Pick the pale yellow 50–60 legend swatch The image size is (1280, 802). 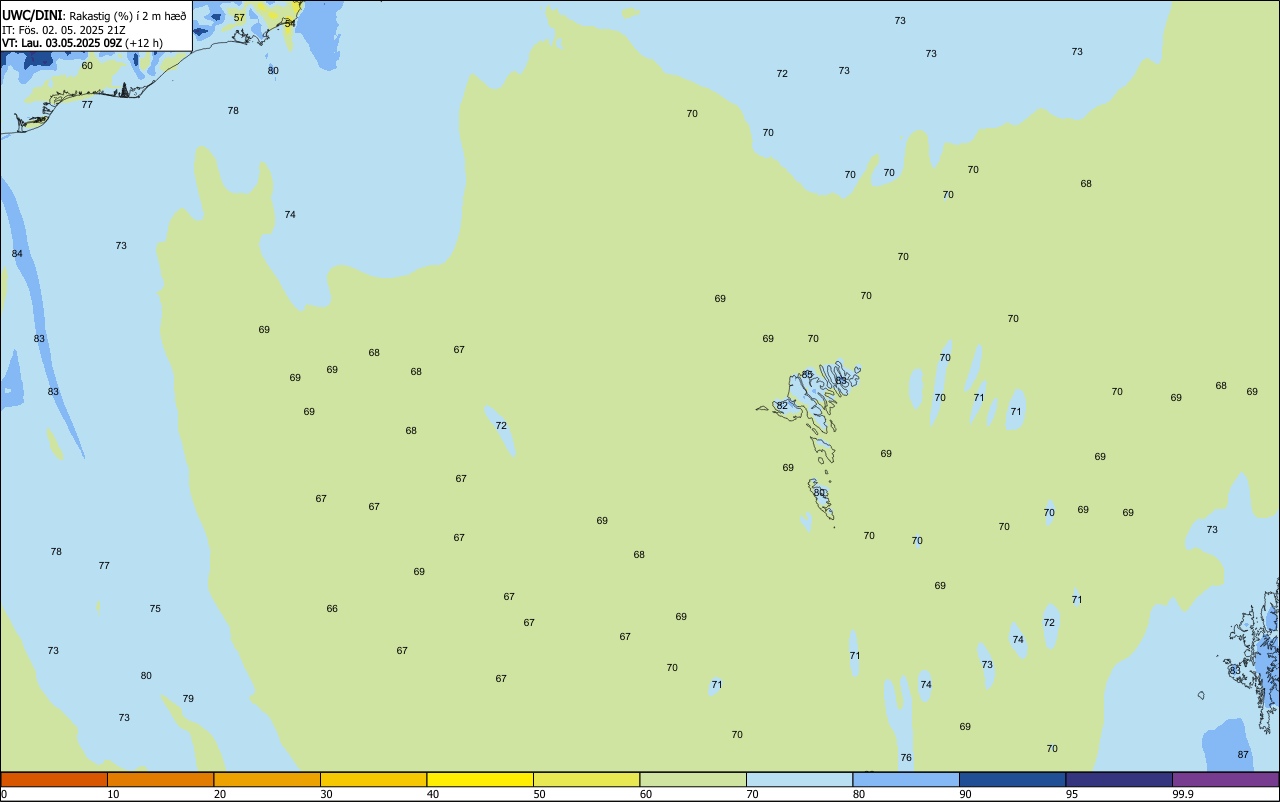[586, 779]
